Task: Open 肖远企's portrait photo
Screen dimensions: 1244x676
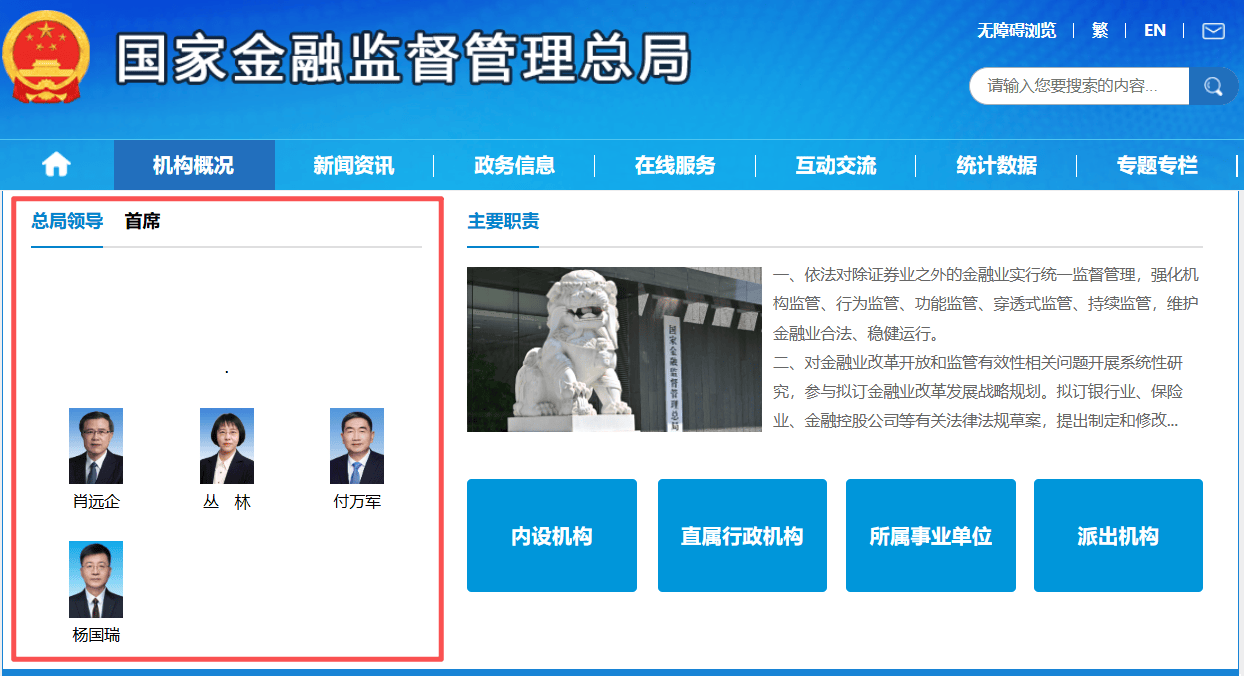Action: [96, 446]
